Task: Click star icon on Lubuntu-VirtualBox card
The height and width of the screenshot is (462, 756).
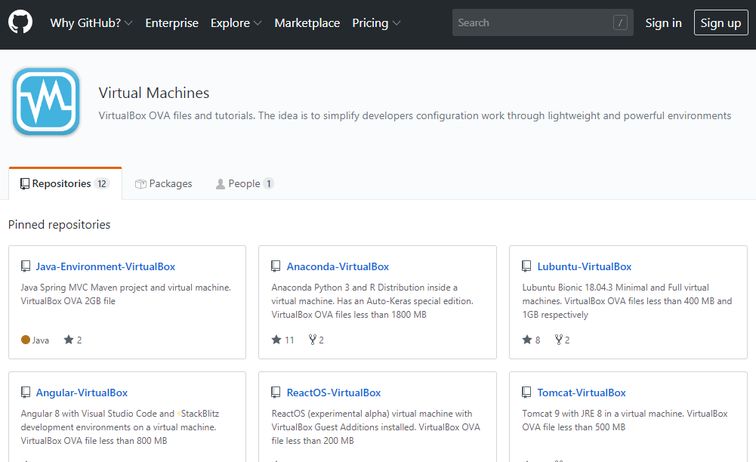Action: [528, 340]
